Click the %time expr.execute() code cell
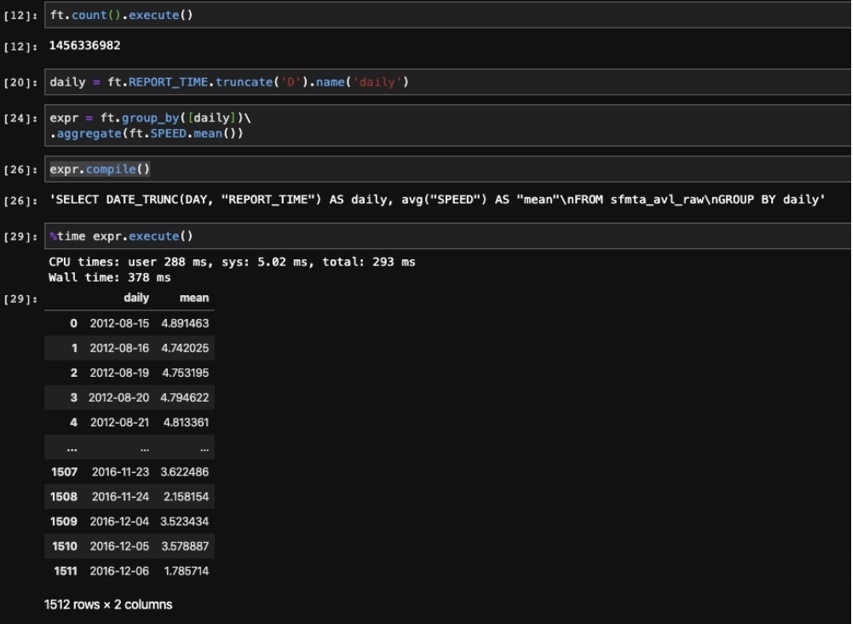 (447, 236)
